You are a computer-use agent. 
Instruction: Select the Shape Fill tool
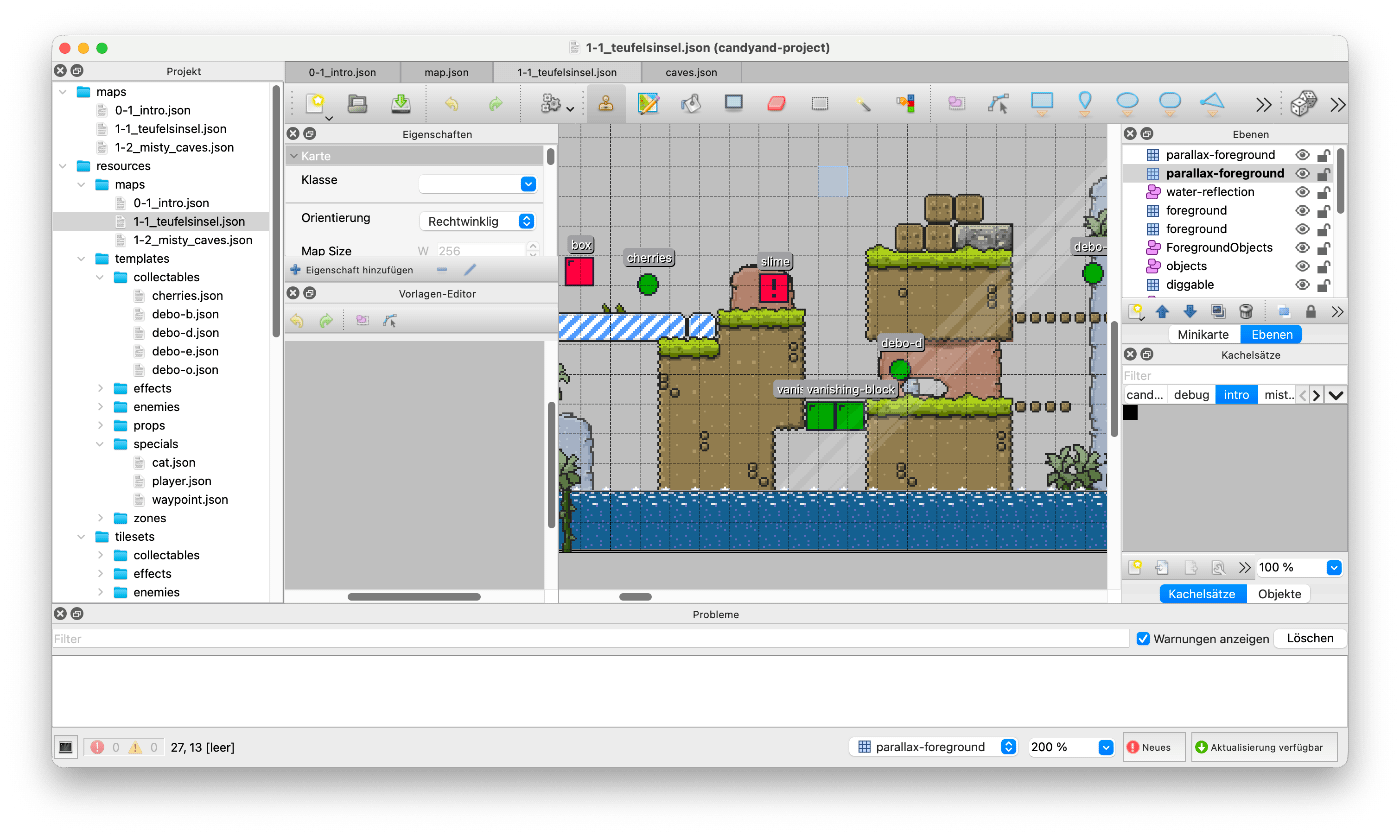[x=734, y=103]
